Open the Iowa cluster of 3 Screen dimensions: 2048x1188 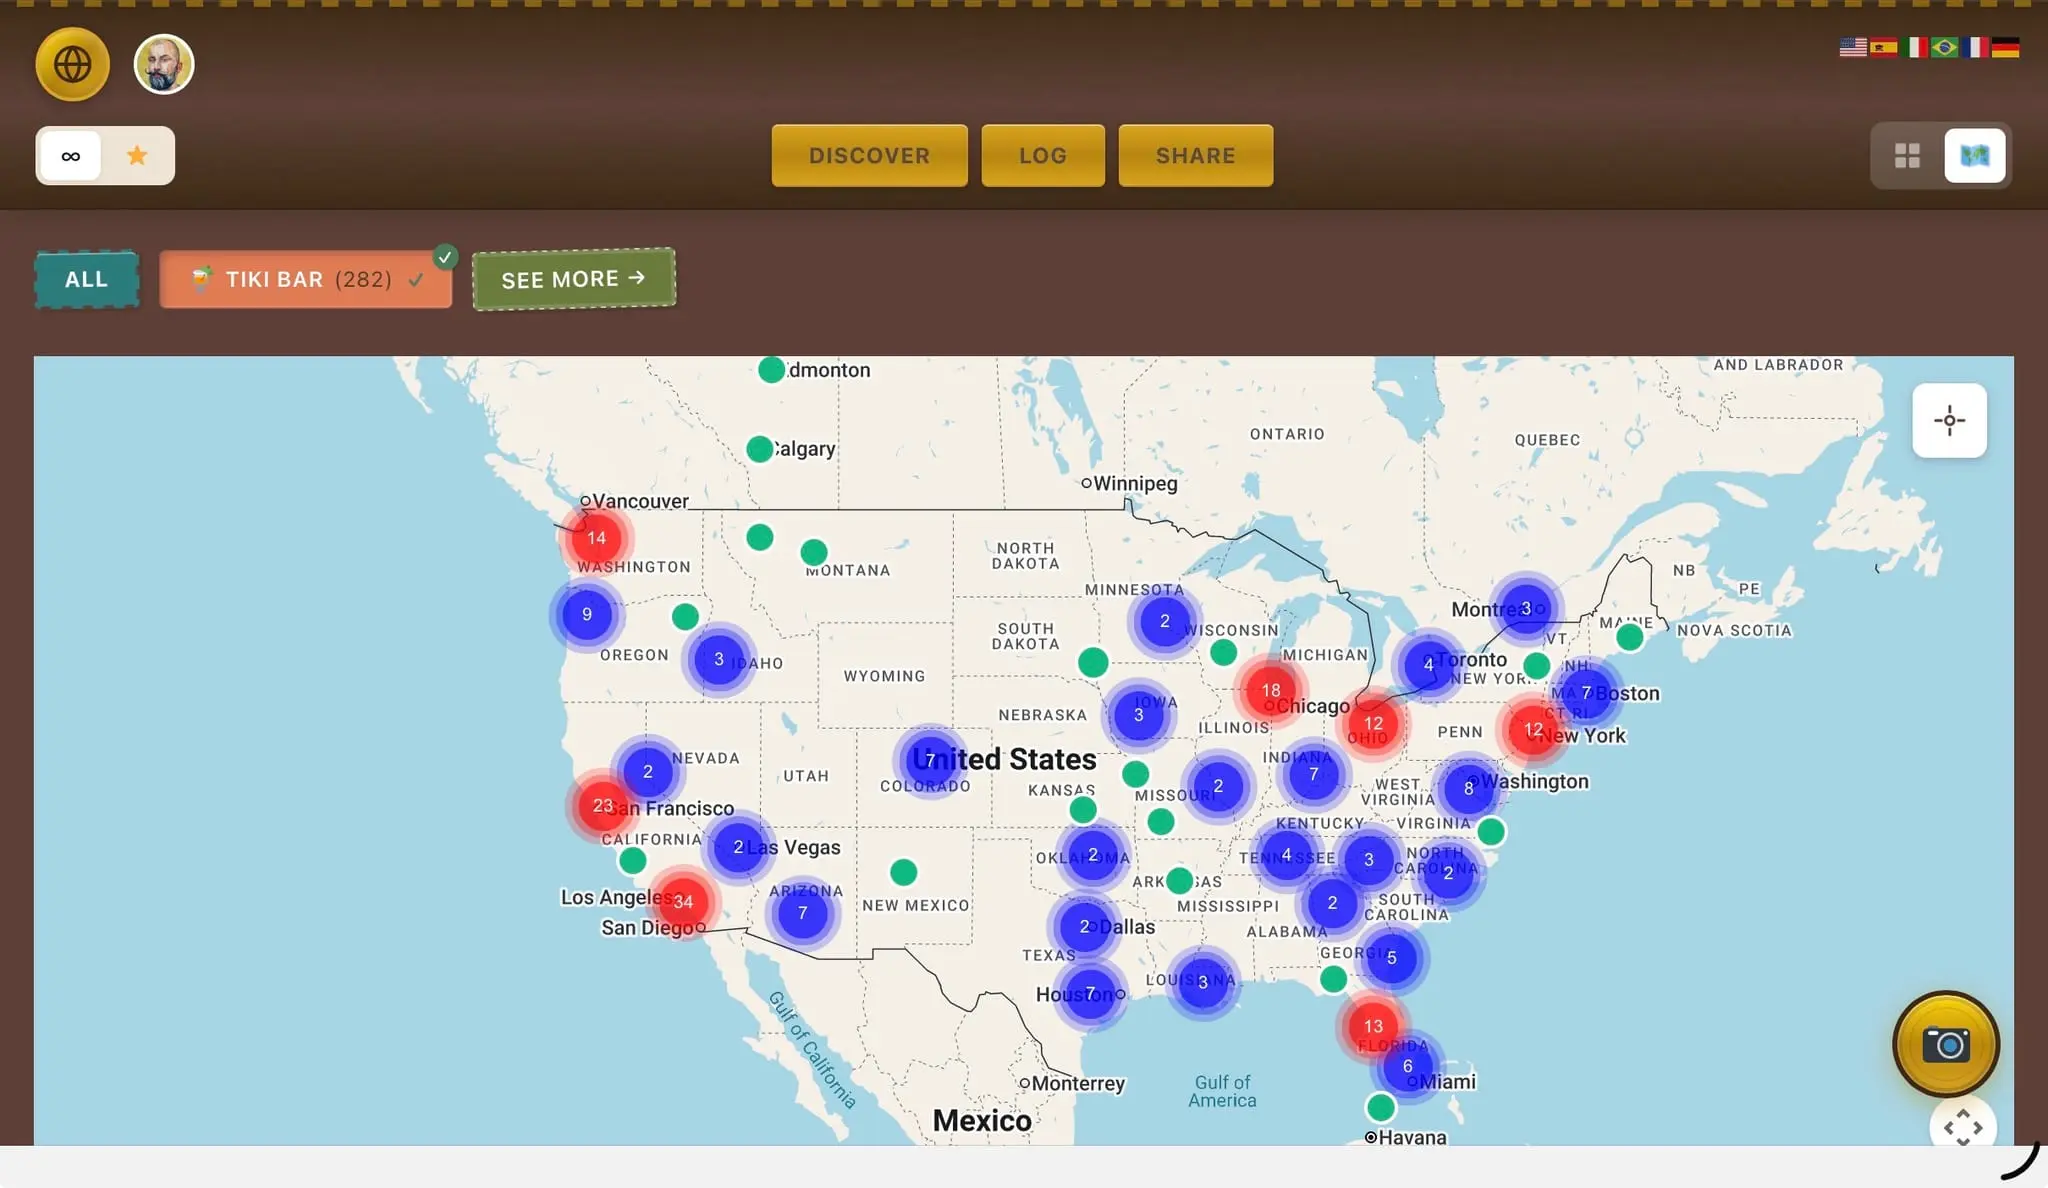click(x=1138, y=715)
